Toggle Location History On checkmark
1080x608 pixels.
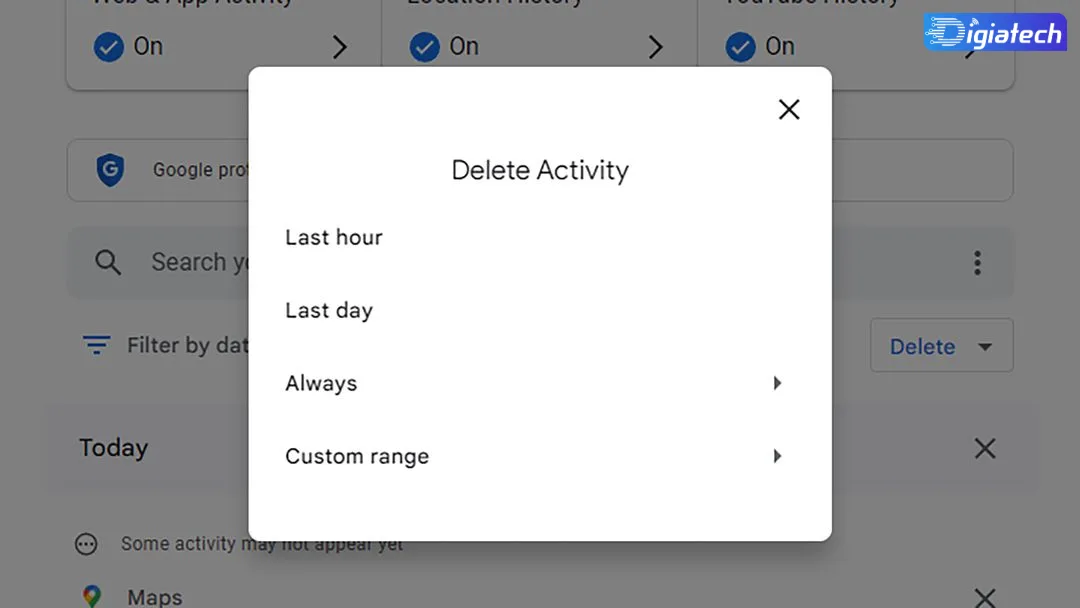point(424,47)
